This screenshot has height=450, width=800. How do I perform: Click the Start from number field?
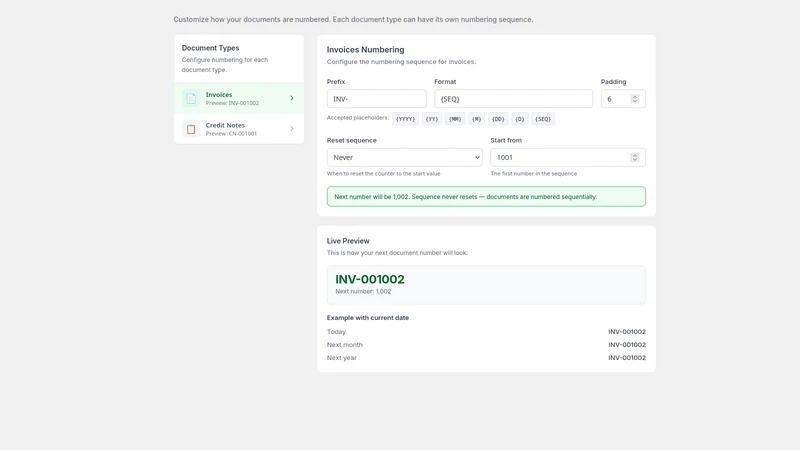tap(568, 158)
